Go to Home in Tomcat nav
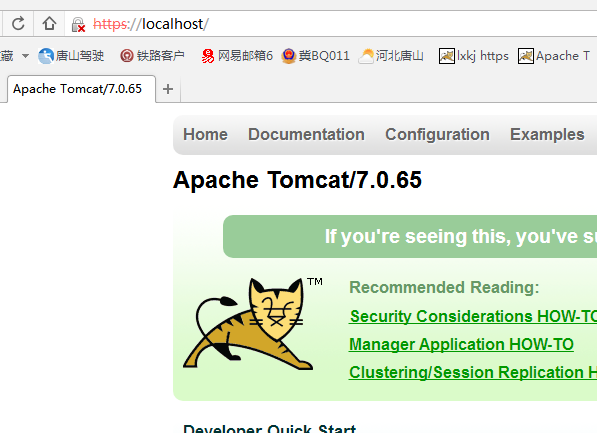 click(205, 134)
